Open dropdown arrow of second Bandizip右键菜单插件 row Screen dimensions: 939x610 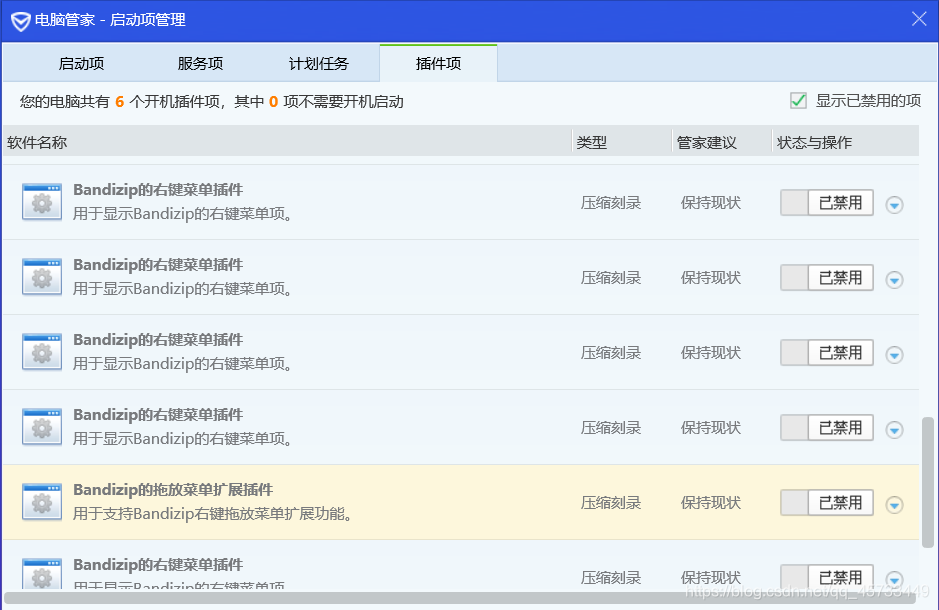894,280
